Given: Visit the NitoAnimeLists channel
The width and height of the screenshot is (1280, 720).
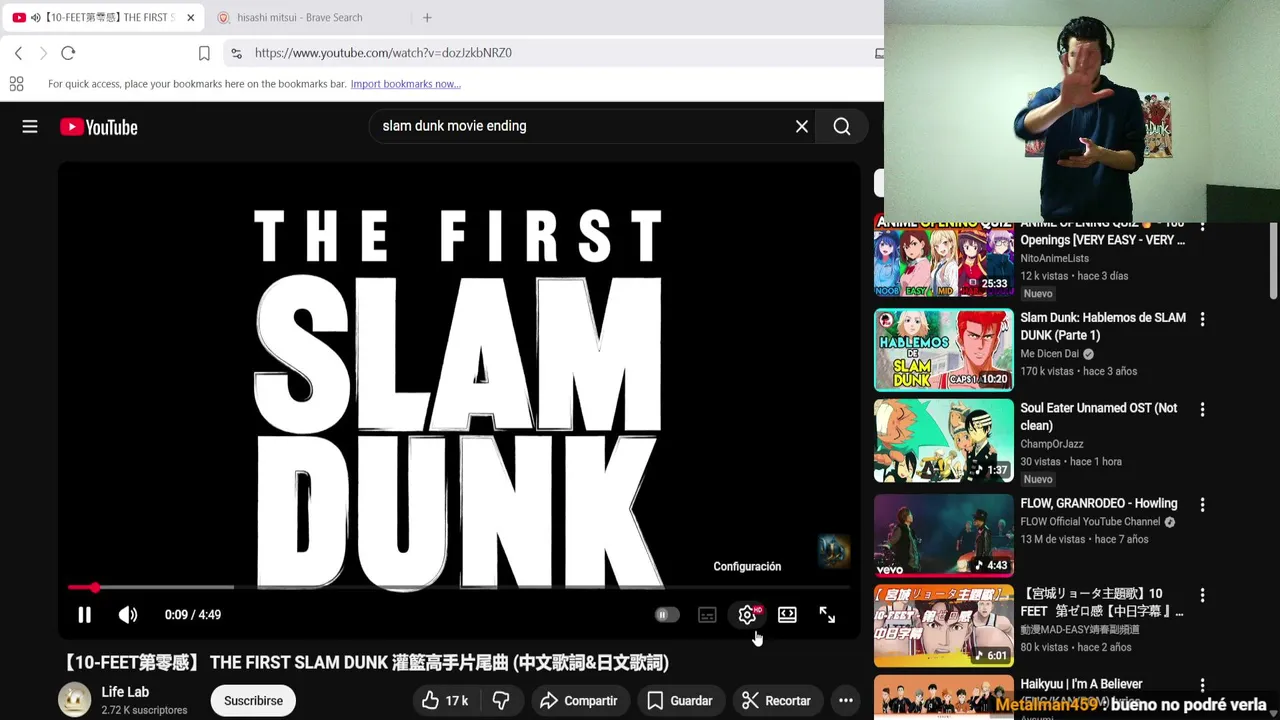Looking at the screenshot, I should [x=1054, y=258].
